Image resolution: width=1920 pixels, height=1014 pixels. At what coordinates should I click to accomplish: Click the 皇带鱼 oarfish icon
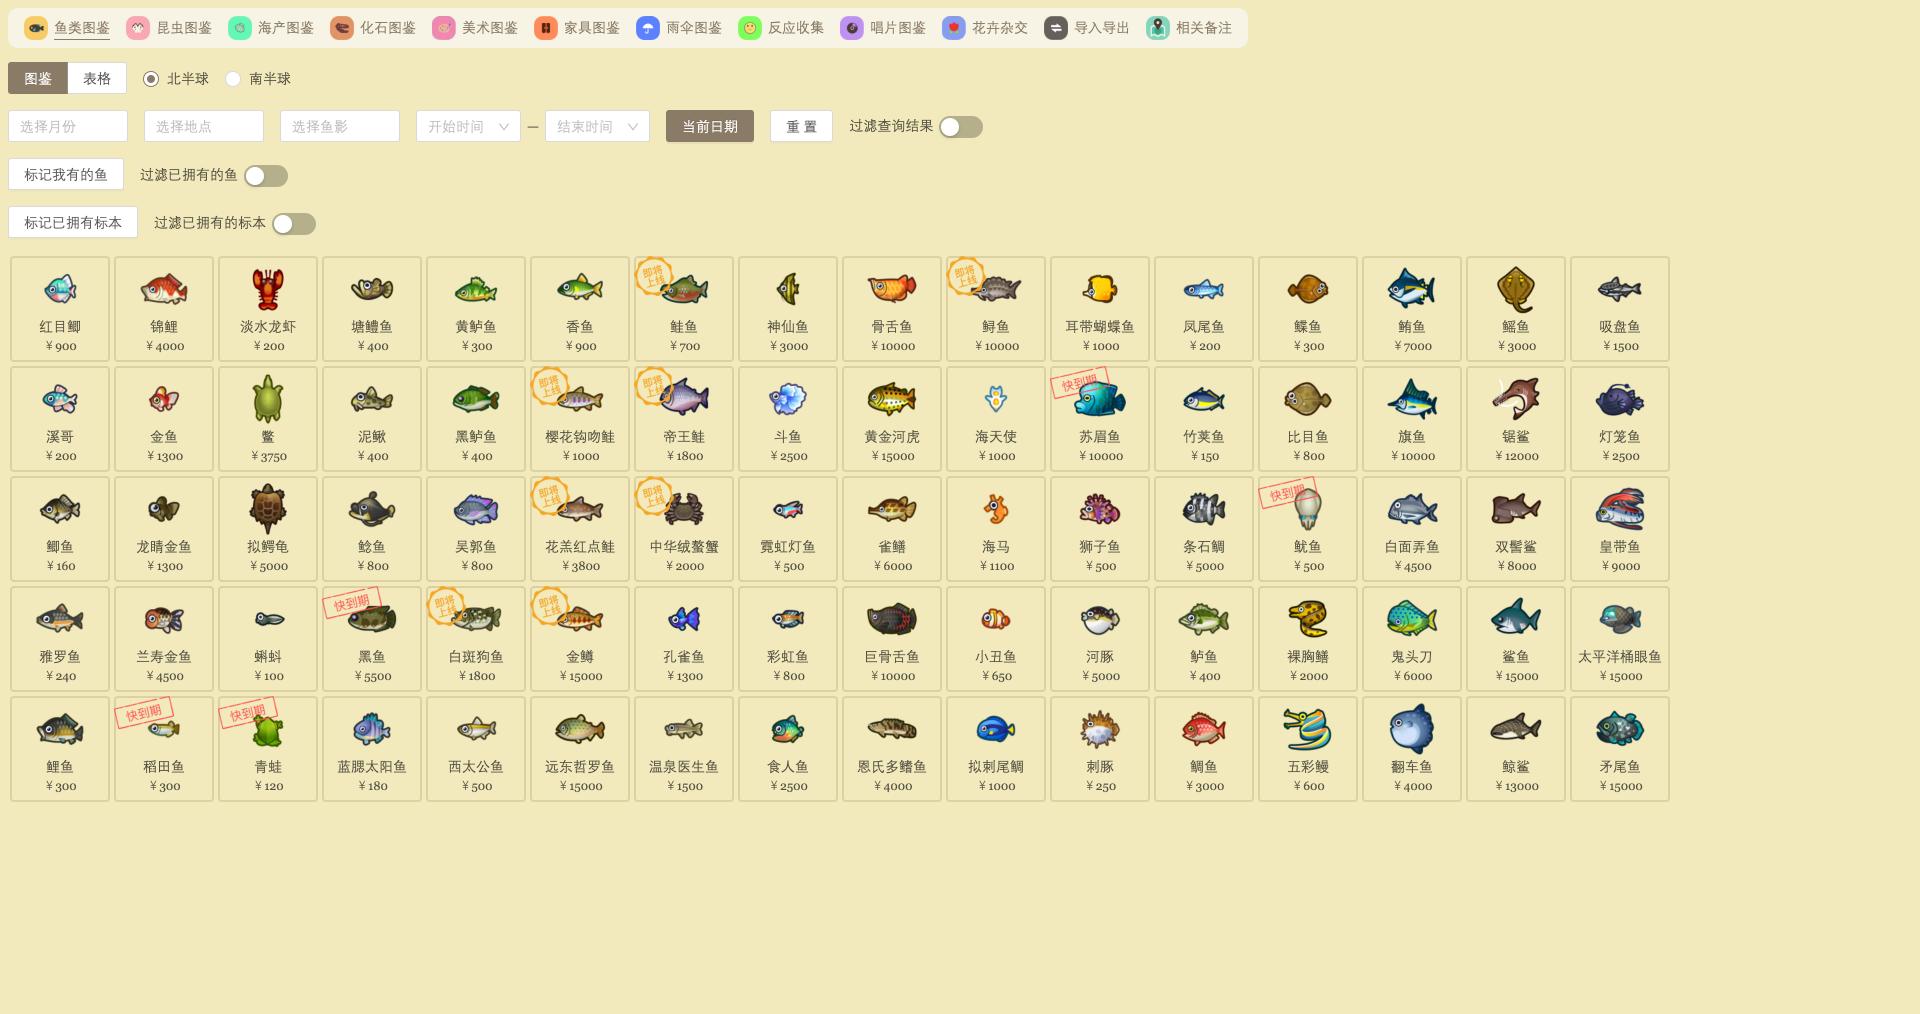[1620, 509]
